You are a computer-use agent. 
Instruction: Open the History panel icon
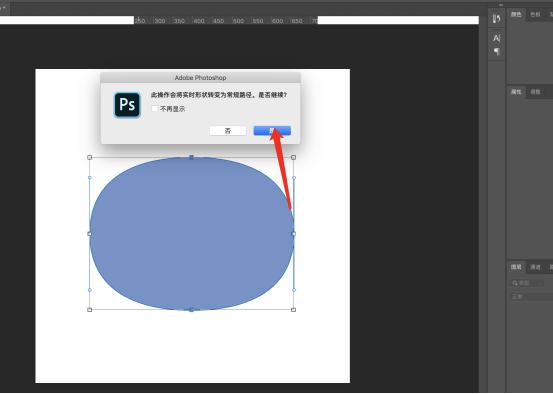click(496, 18)
